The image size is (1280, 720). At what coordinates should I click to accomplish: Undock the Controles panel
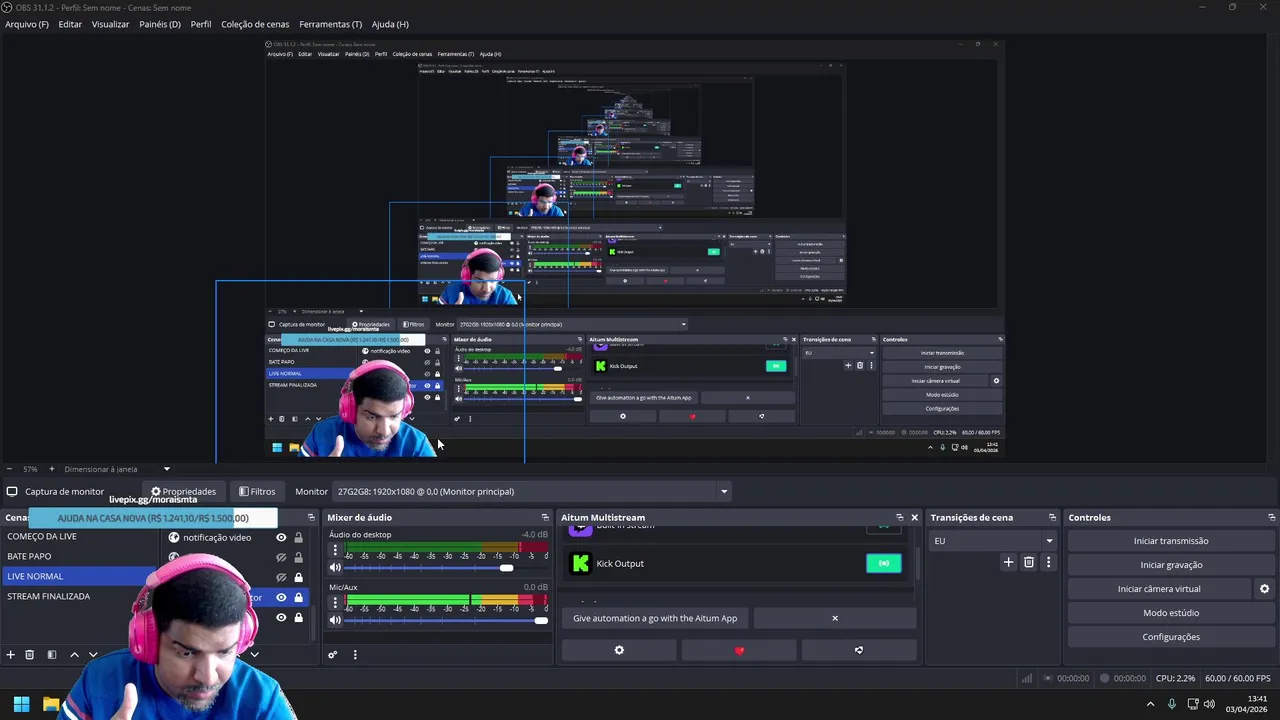(x=1271, y=517)
